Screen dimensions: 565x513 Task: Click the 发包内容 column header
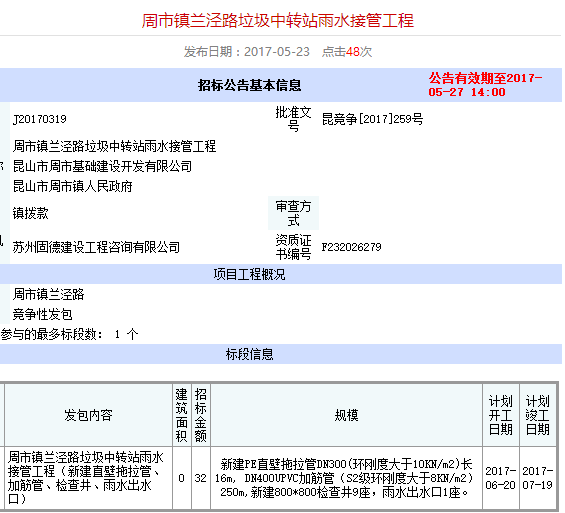[88, 415]
